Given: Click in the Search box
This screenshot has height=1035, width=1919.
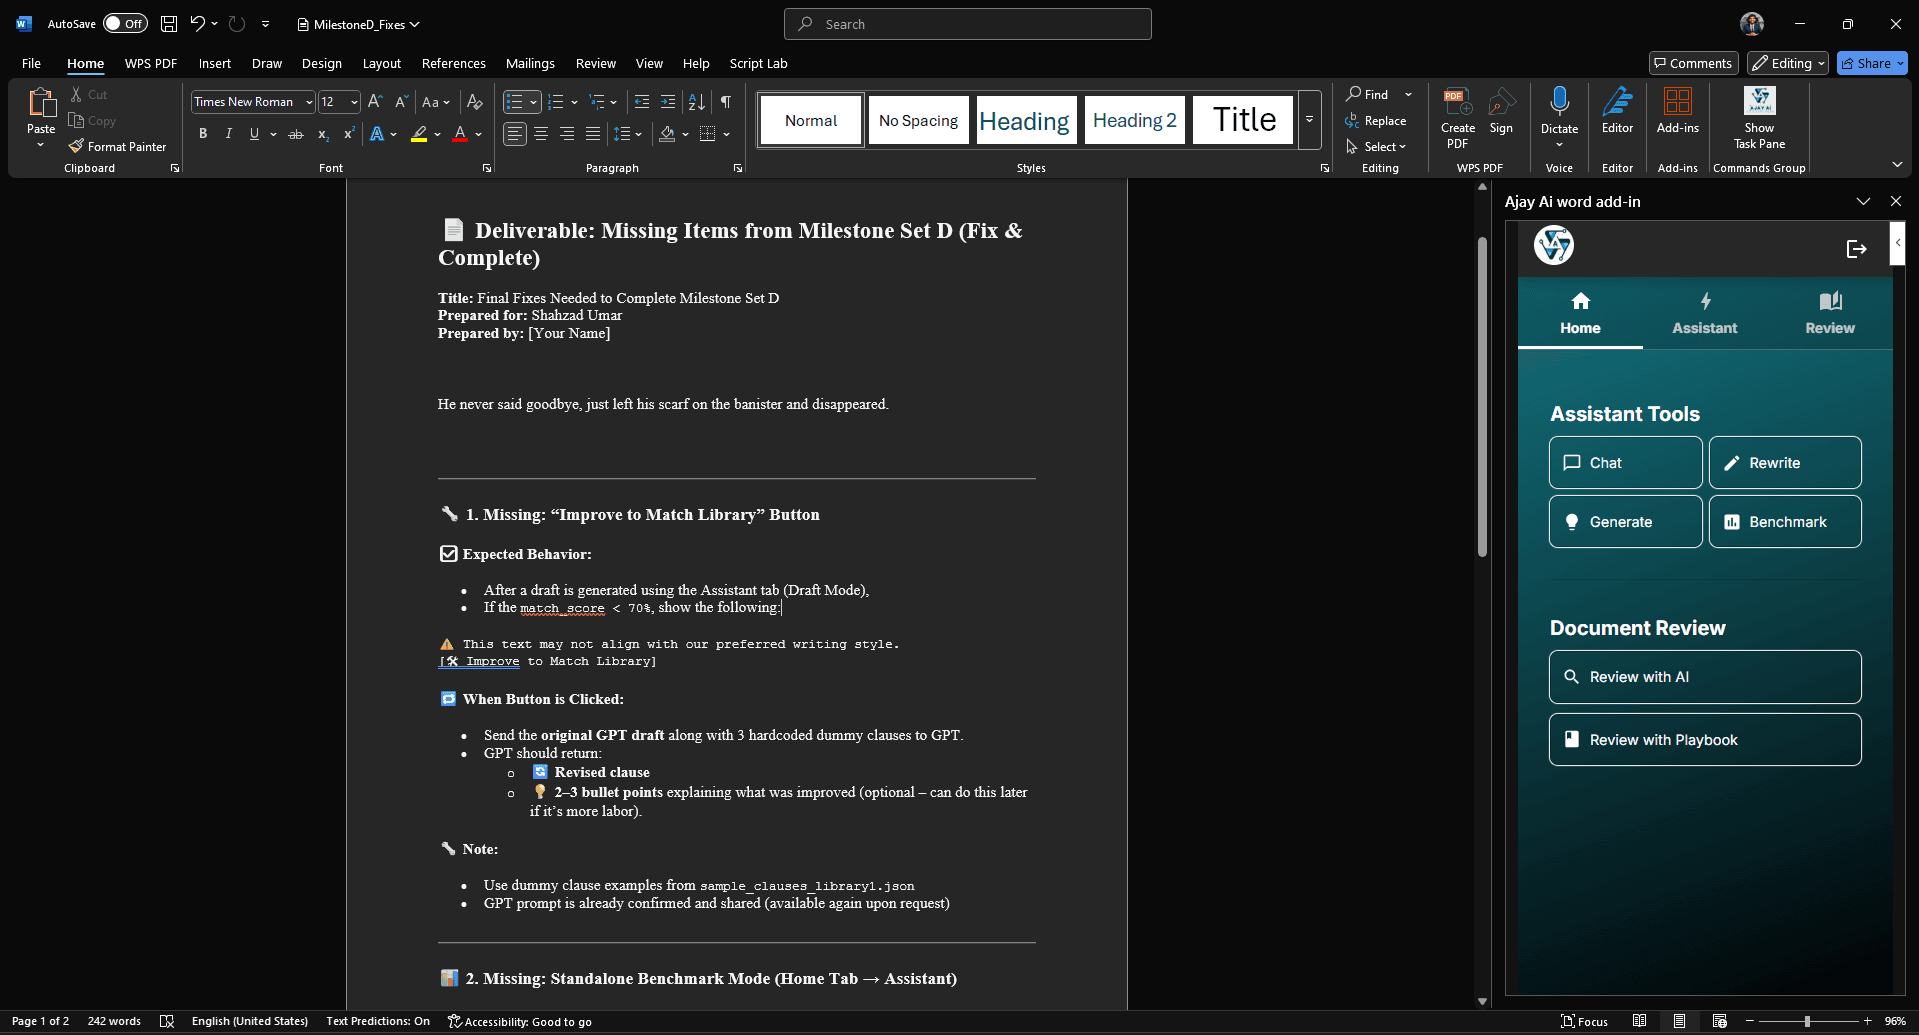Looking at the screenshot, I should tap(968, 24).
